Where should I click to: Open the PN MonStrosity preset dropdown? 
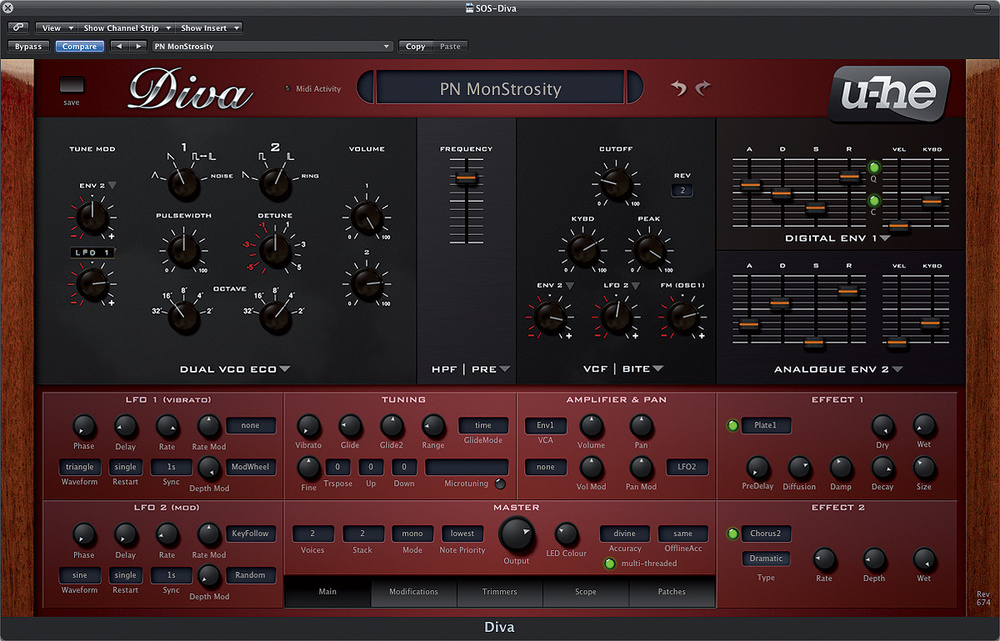coord(272,46)
